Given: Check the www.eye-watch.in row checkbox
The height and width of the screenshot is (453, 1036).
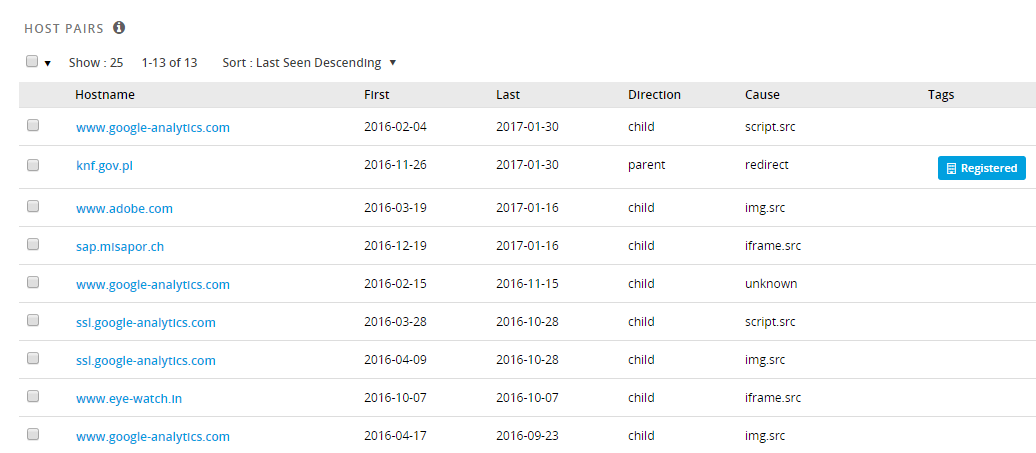Looking at the screenshot, I should tap(33, 396).
